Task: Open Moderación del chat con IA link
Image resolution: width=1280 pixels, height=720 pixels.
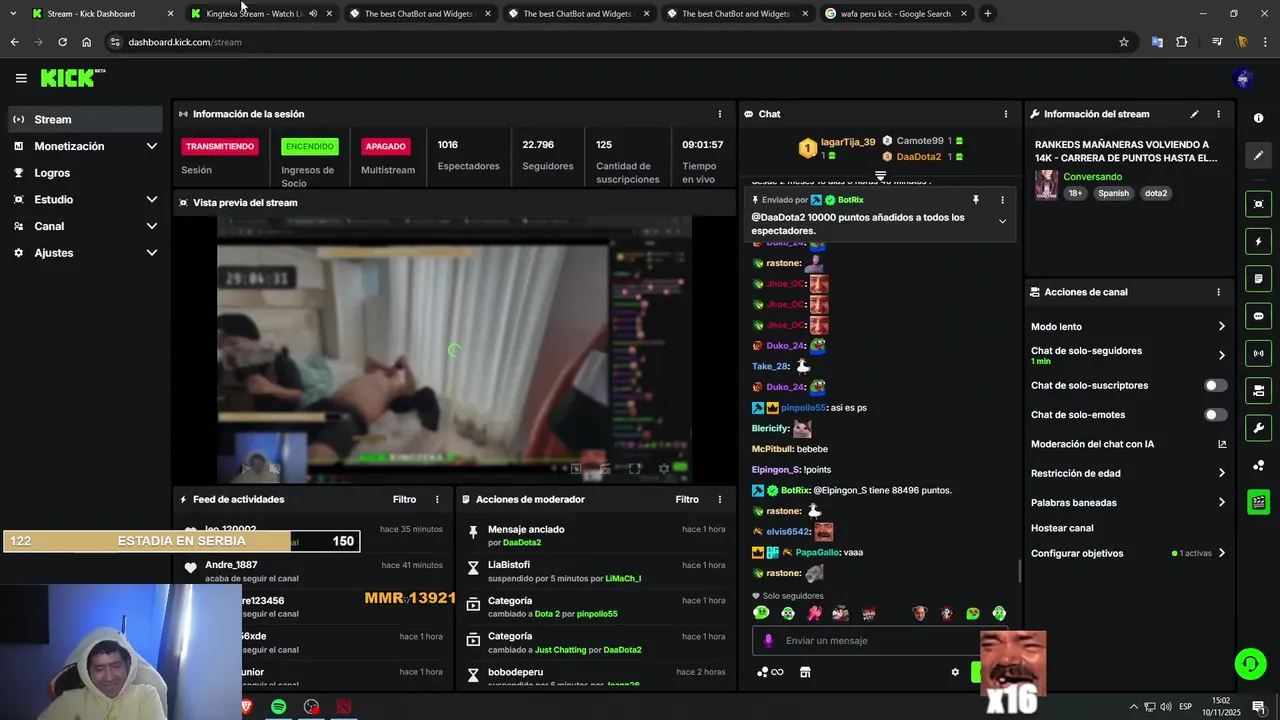Action: pos(1128,444)
